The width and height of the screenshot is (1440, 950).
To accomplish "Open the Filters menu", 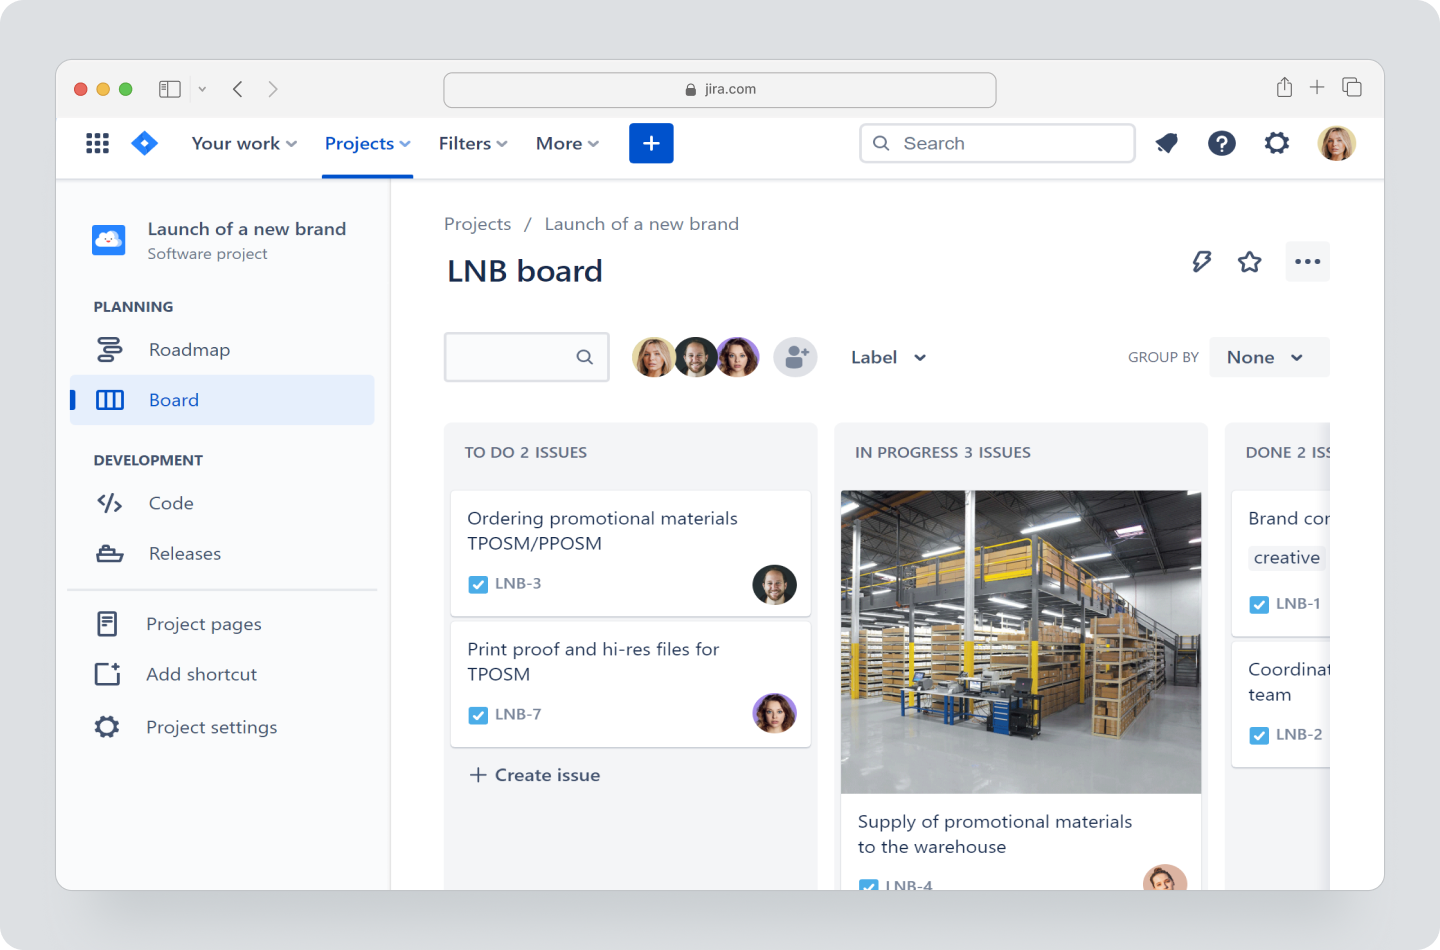I will [471, 143].
